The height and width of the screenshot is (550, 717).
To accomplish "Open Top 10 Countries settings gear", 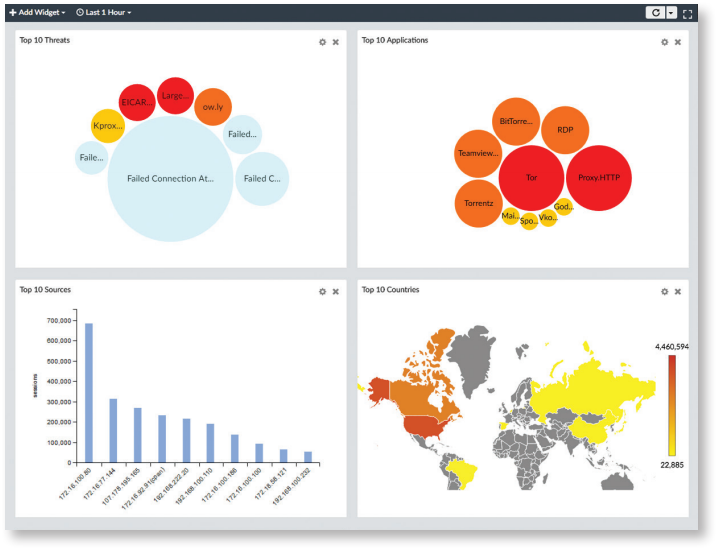I will click(664, 292).
